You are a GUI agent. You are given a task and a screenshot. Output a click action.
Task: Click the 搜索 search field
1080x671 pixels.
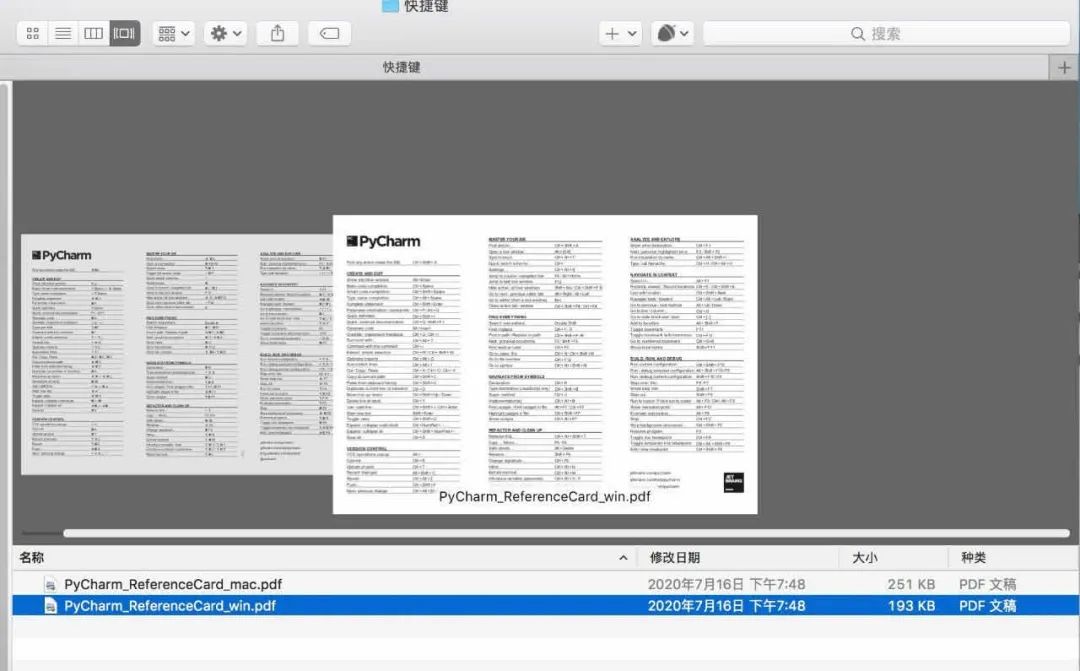point(886,33)
